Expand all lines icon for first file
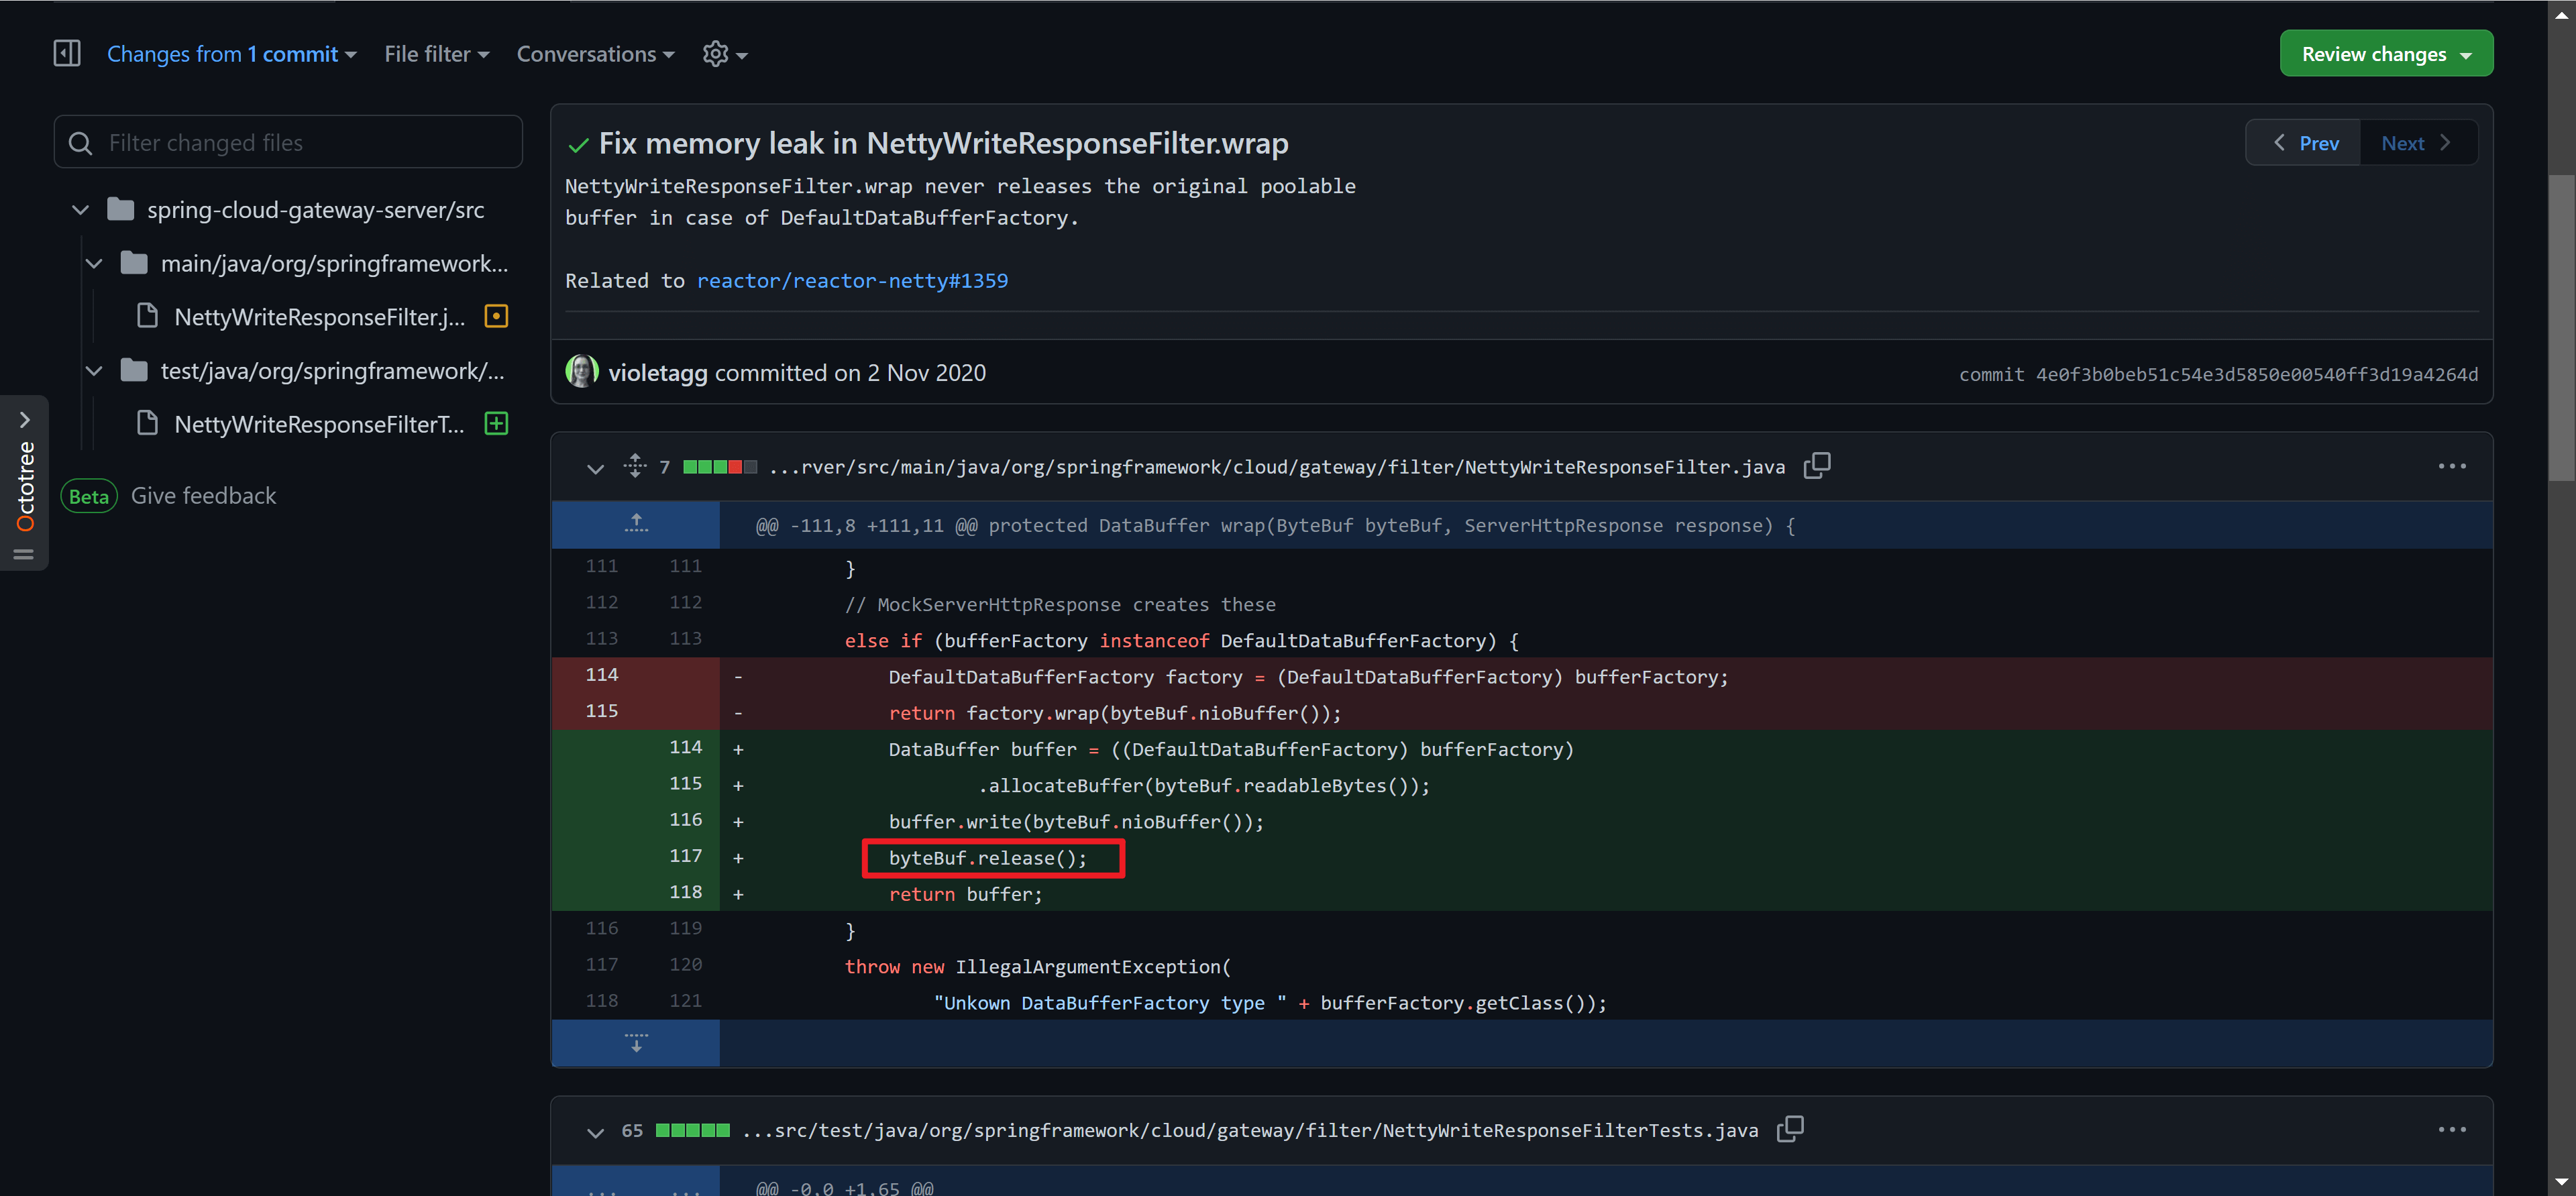Screen dimensions: 2576x1196 [x=635, y=466]
